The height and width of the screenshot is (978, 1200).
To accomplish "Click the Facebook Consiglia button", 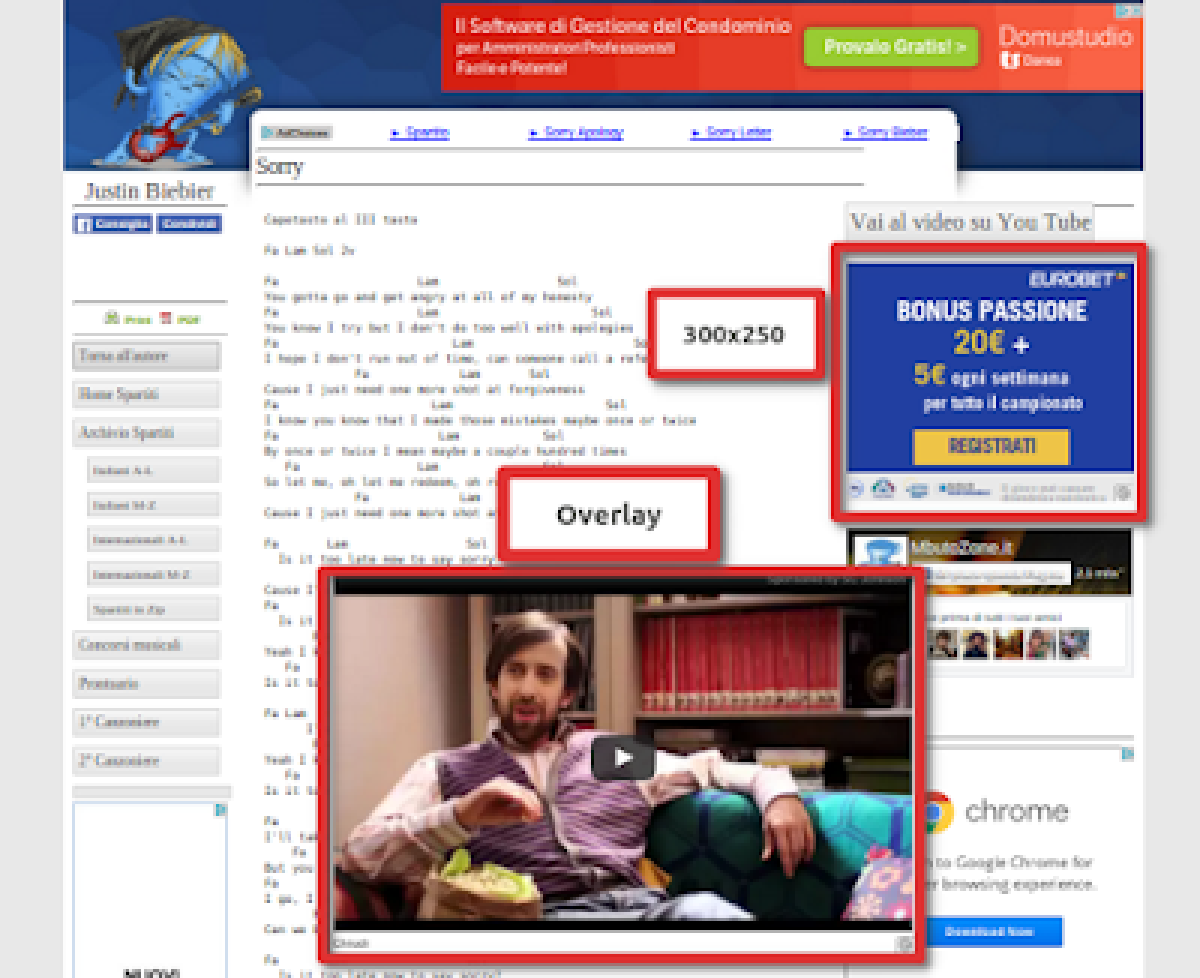I will (x=113, y=224).
